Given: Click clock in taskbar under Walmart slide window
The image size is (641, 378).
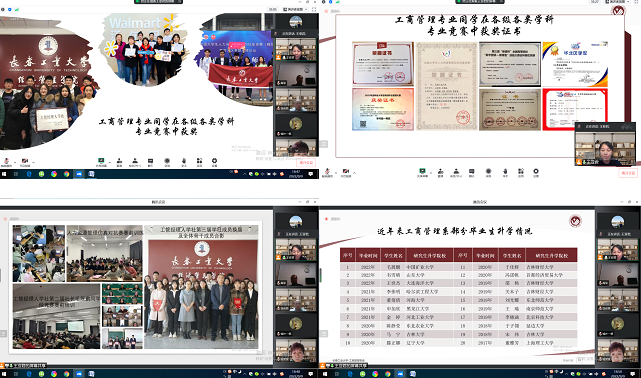Looking at the screenshot, I should [296, 174].
